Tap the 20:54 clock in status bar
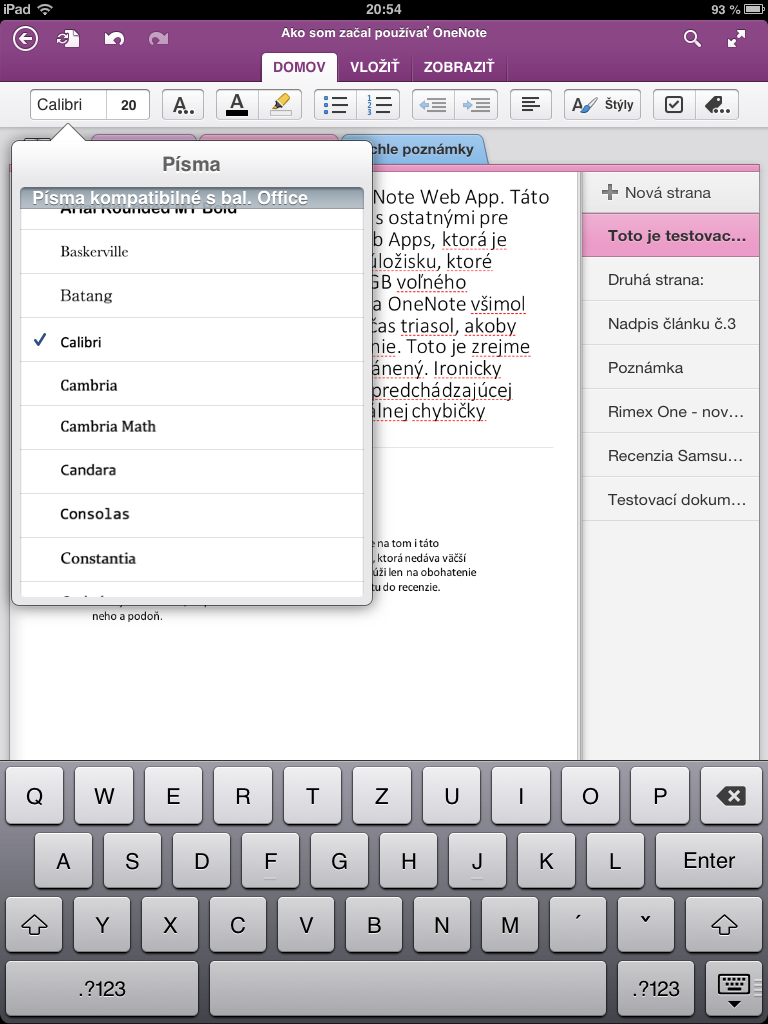Screen dimensions: 768x1024 point(384,9)
